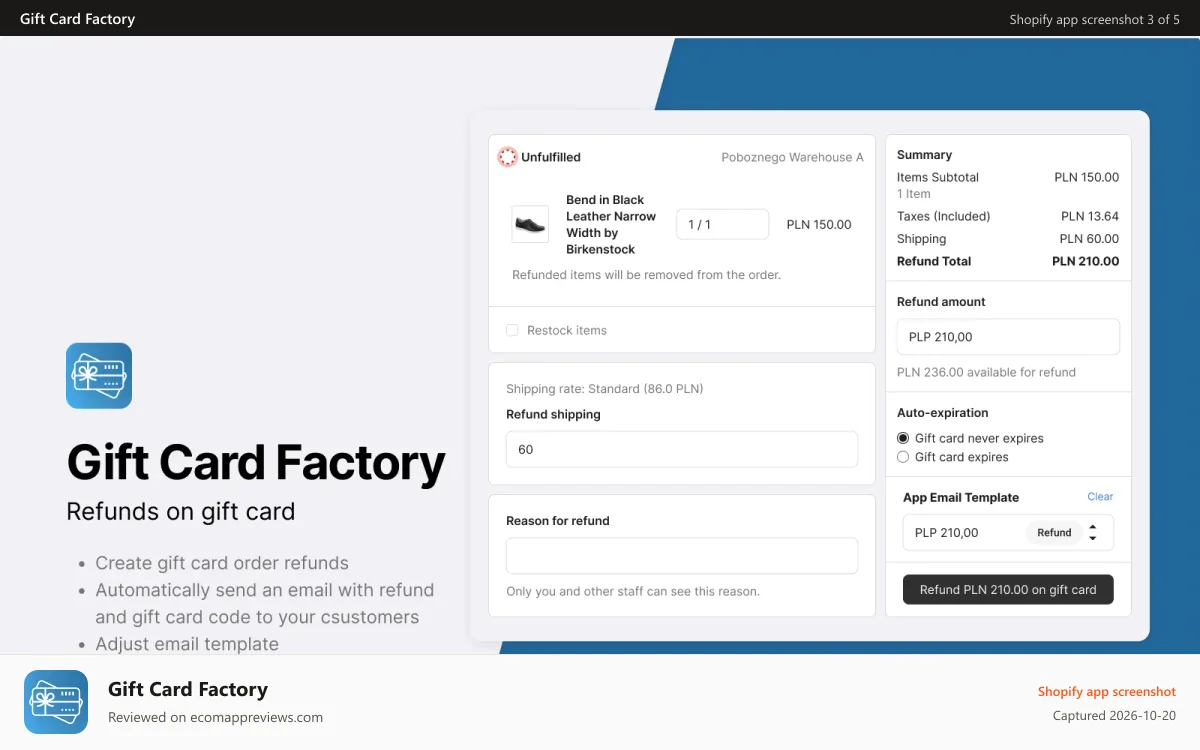Click the 1 / 1 quantity field
Screen dimensions: 1200x750
tap(723, 224)
